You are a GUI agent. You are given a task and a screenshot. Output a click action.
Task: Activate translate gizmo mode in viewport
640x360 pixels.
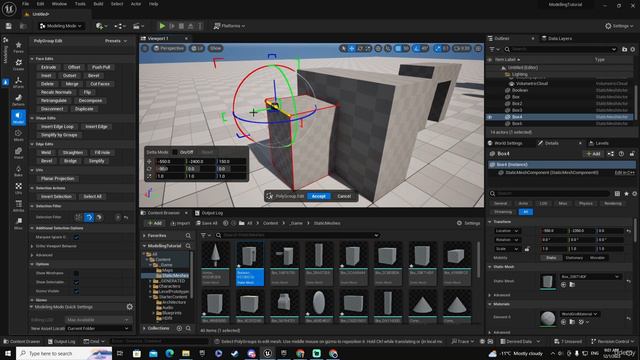351,49
